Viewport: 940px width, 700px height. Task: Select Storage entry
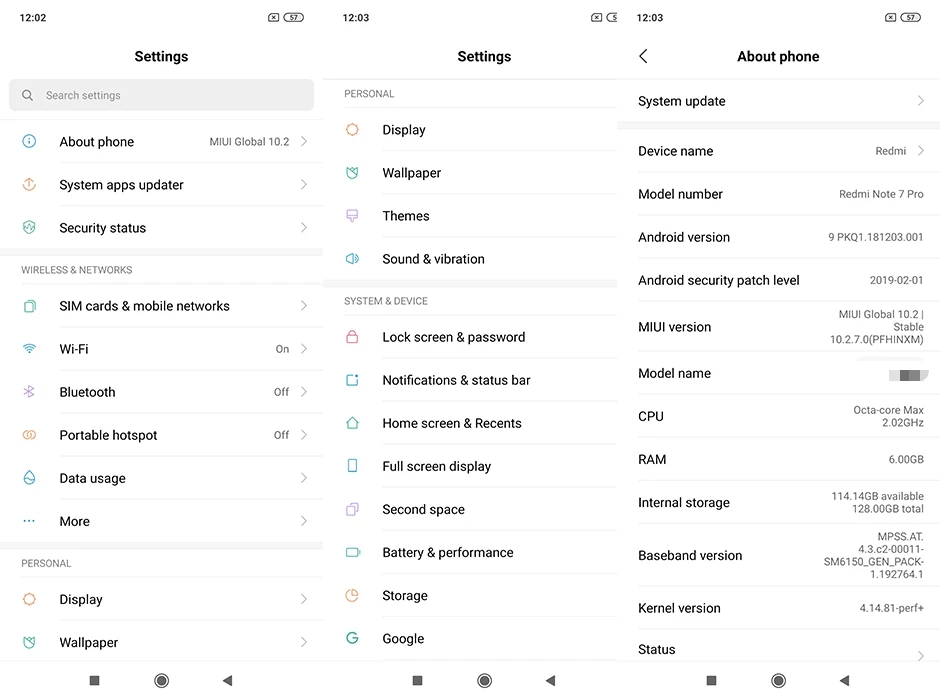[x=470, y=596]
